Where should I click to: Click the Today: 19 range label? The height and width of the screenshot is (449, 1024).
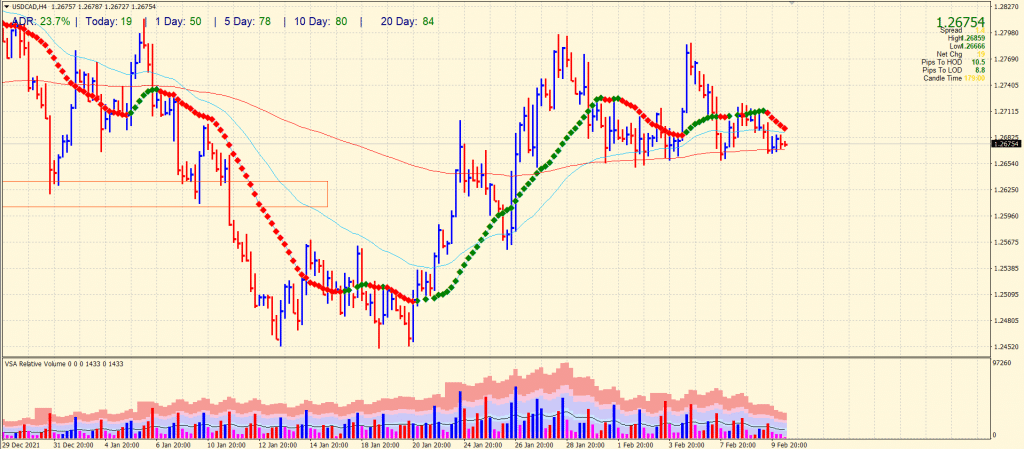coord(108,22)
